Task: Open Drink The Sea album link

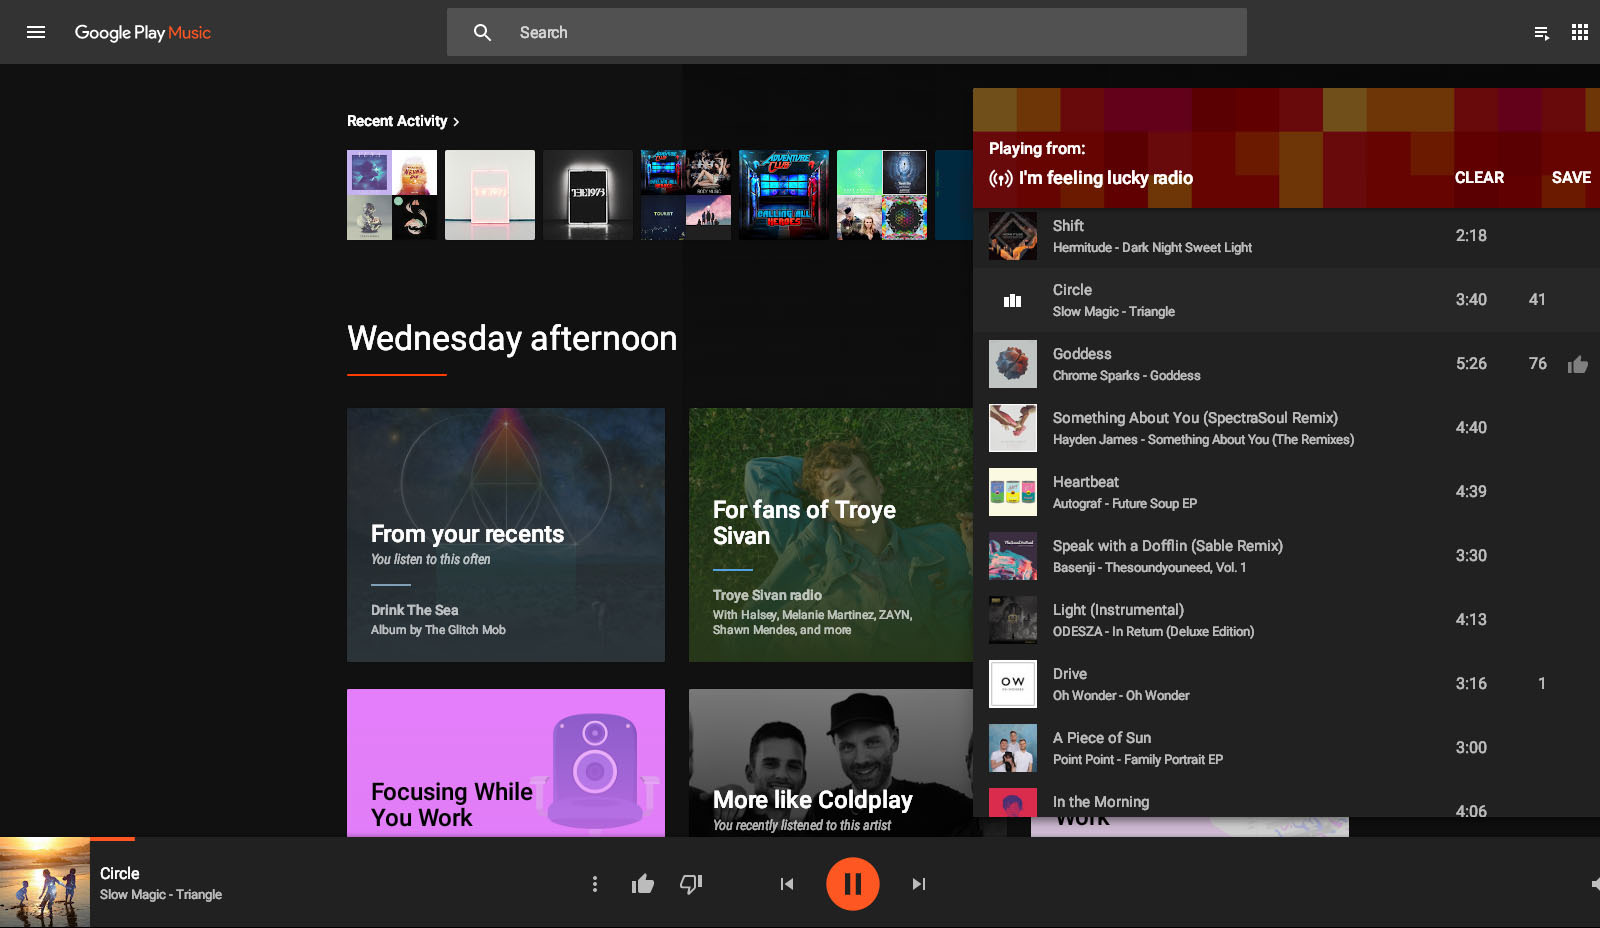Action: pyautogui.click(x=415, y=610)
